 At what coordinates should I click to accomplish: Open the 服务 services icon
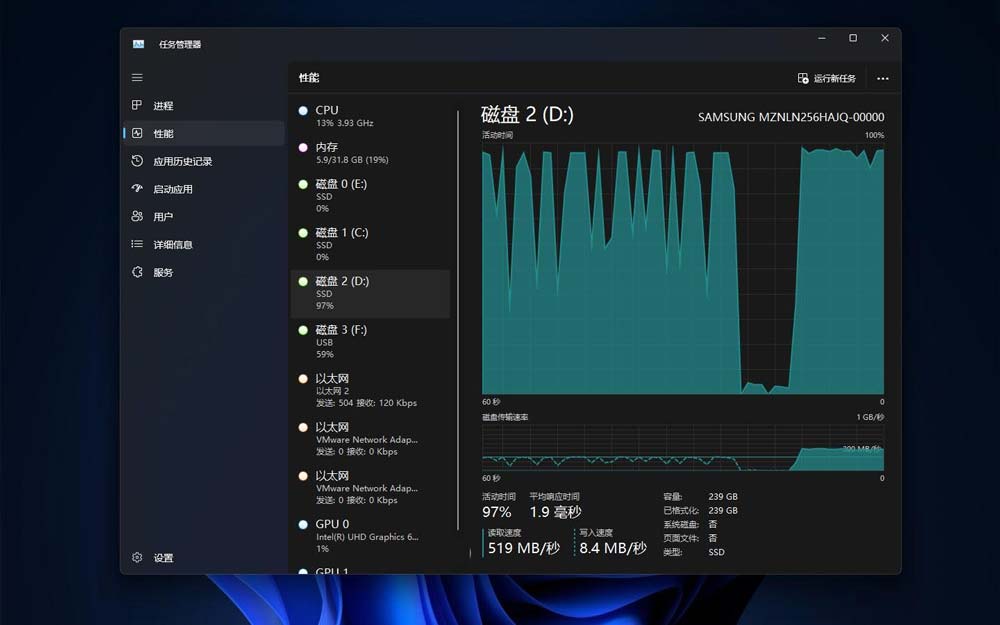[x=137, y=272]
